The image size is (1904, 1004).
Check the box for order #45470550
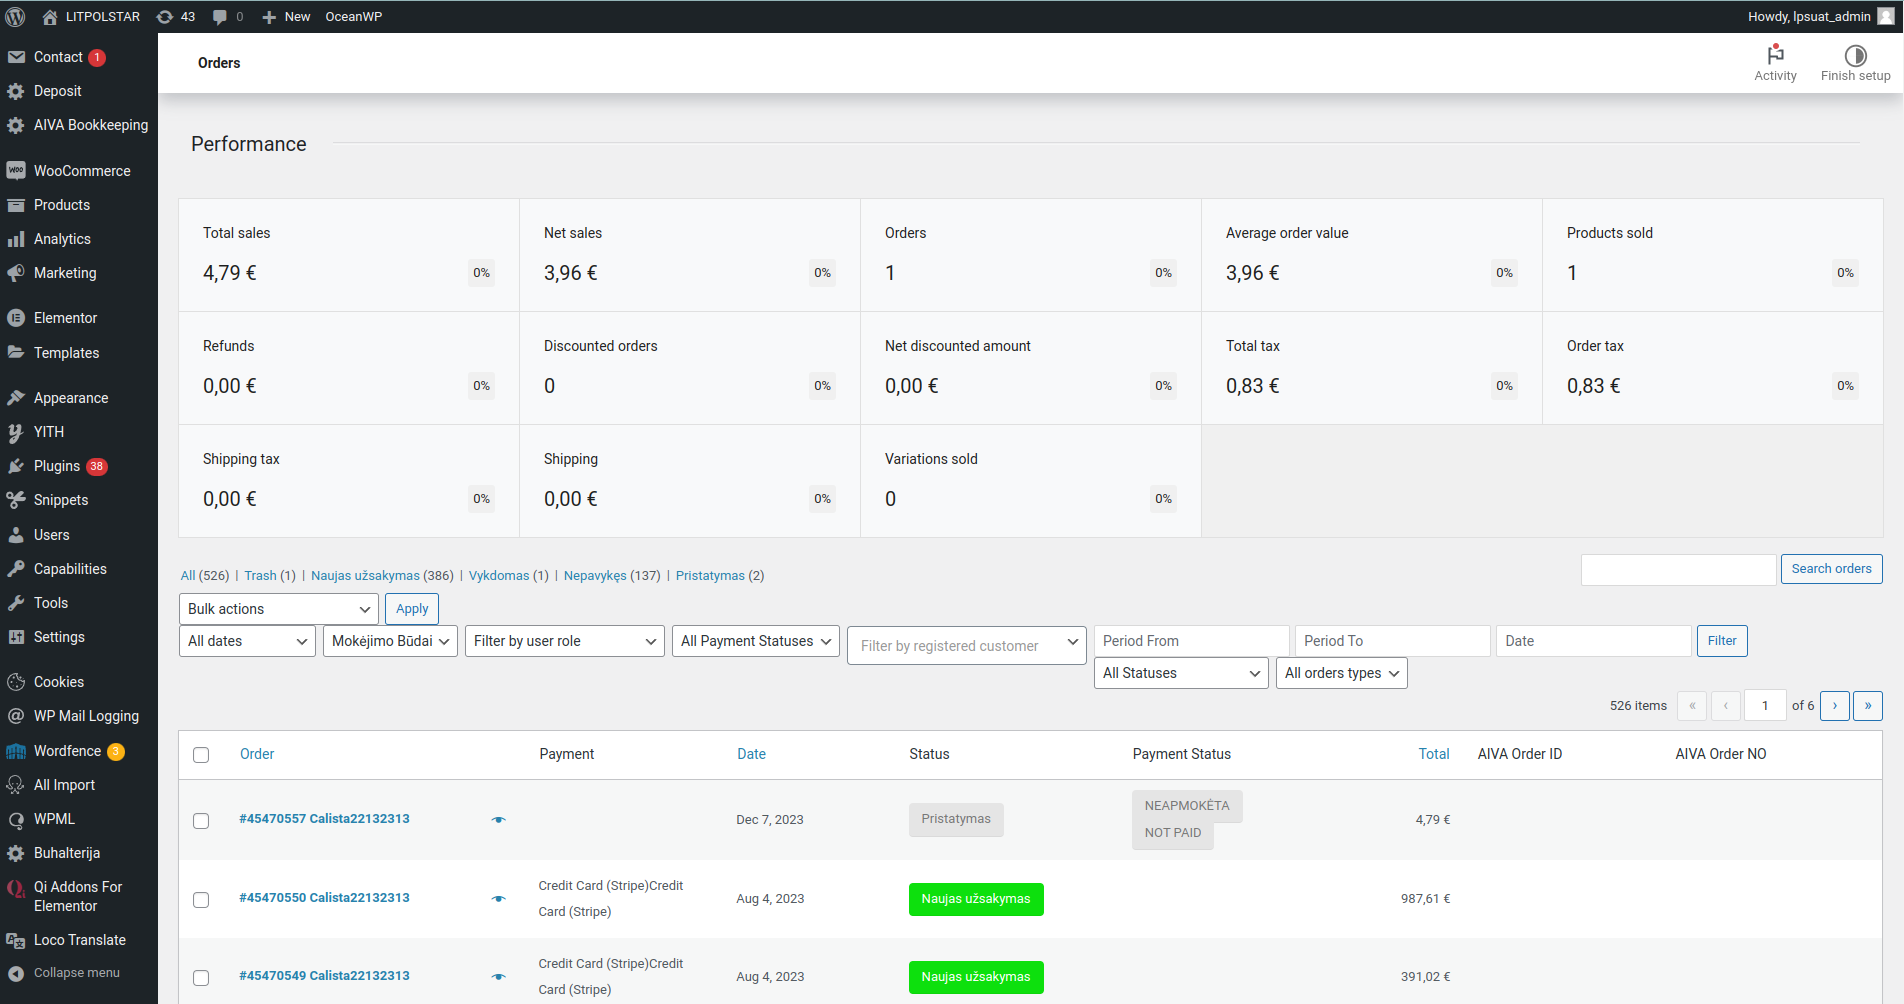tap(201, 899)
